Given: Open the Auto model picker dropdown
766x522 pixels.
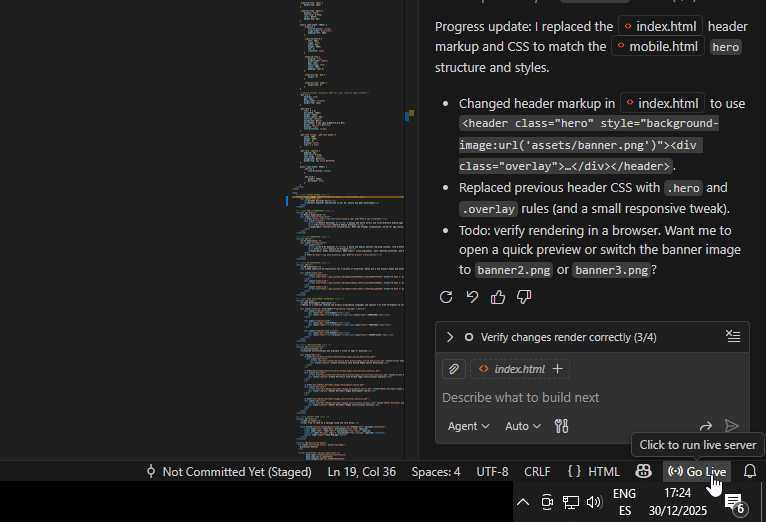Looking at the screenshot, I should (523, 426).
